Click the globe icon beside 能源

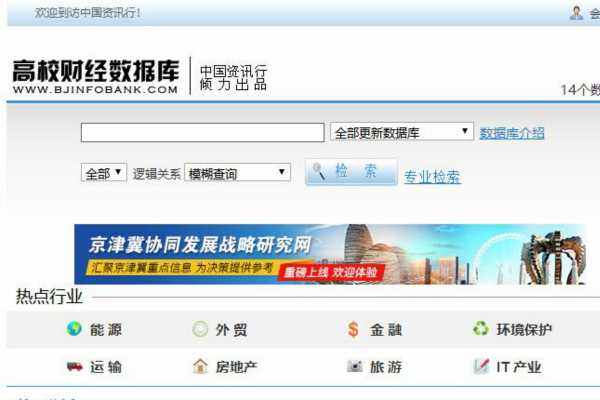tap(74, 329)
